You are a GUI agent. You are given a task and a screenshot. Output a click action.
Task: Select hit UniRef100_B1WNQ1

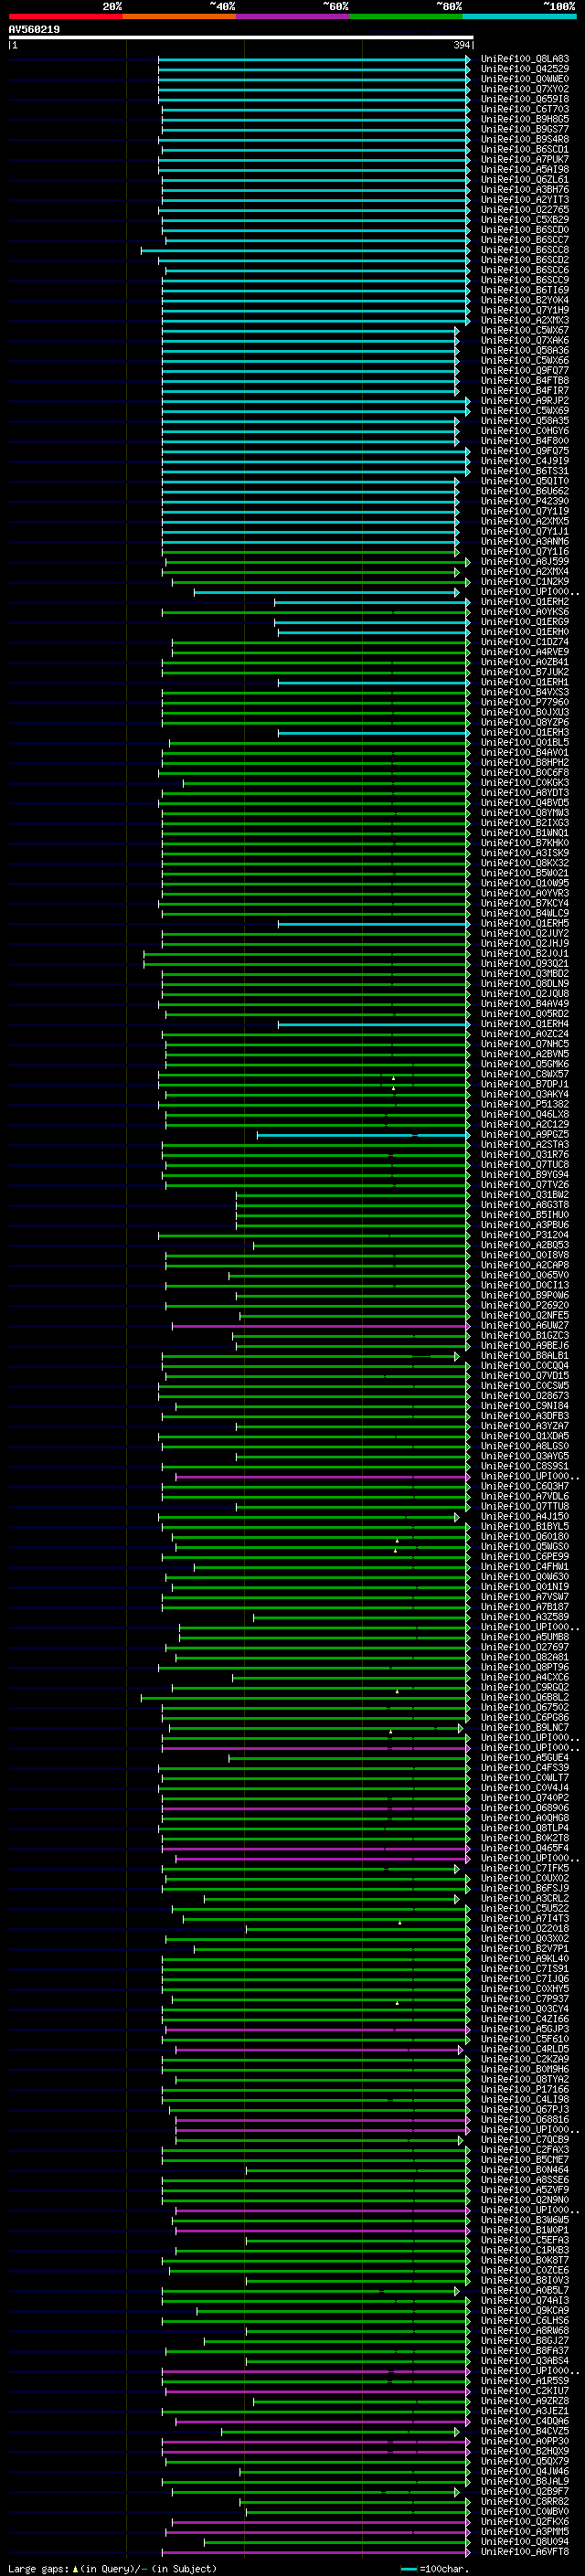pos(525,833)
